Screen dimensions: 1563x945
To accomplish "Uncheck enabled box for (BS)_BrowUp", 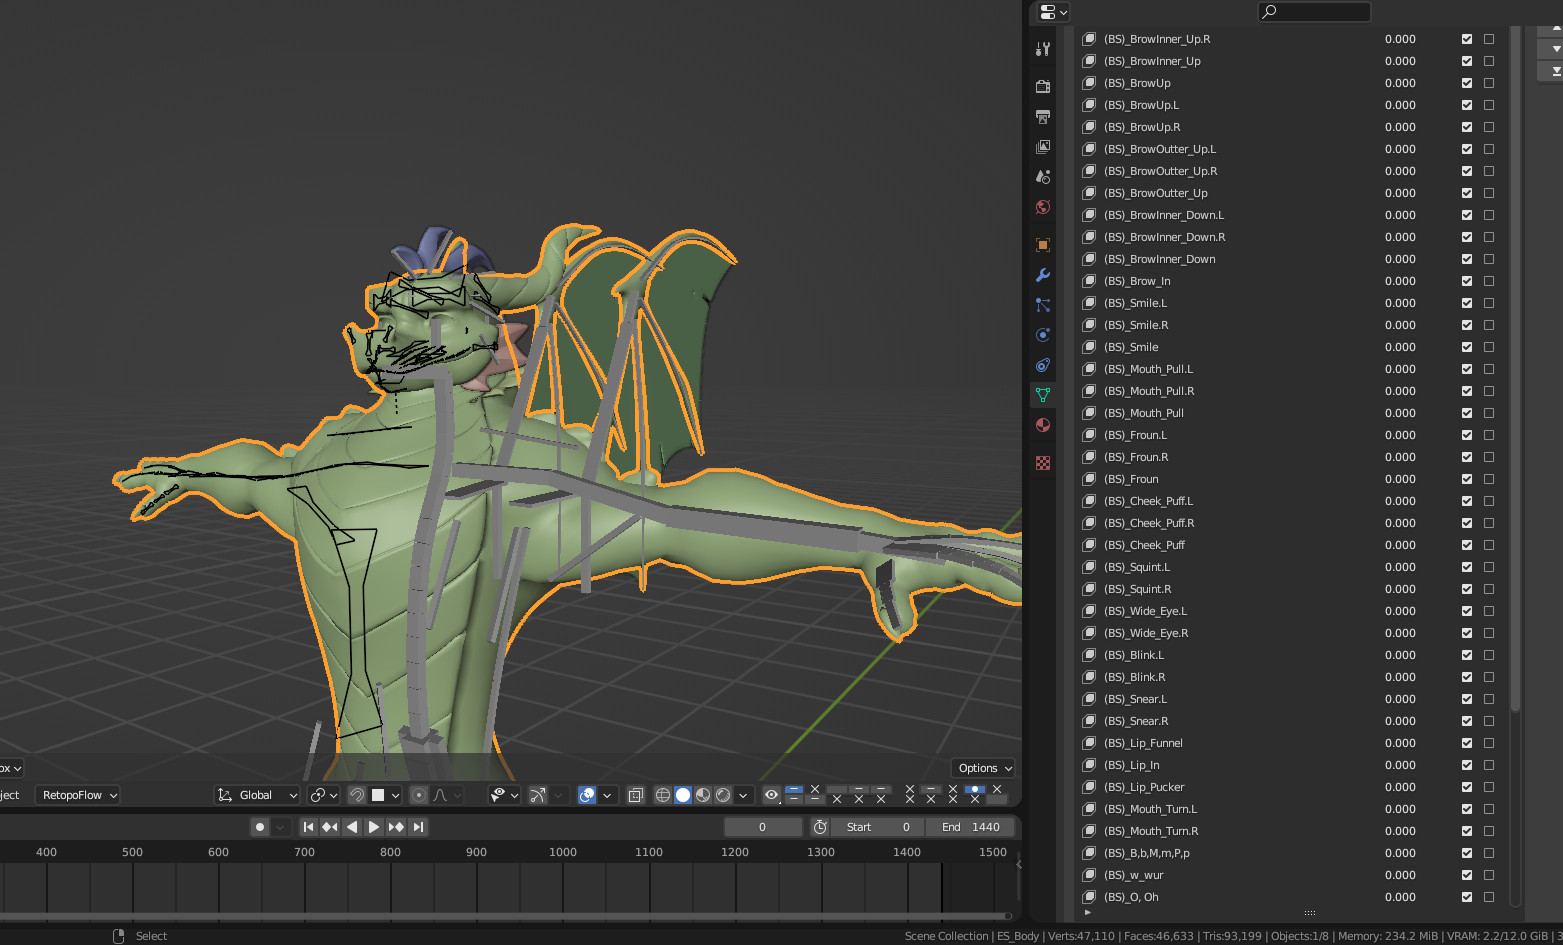I will pos(1467,83).
